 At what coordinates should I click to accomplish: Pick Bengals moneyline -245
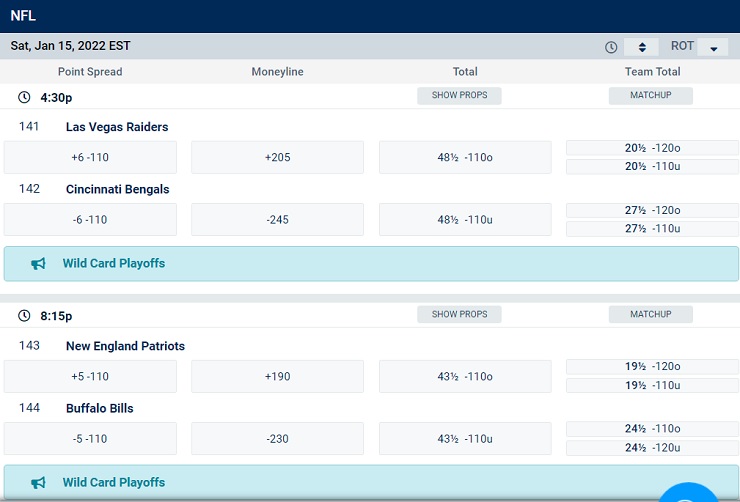278,219
